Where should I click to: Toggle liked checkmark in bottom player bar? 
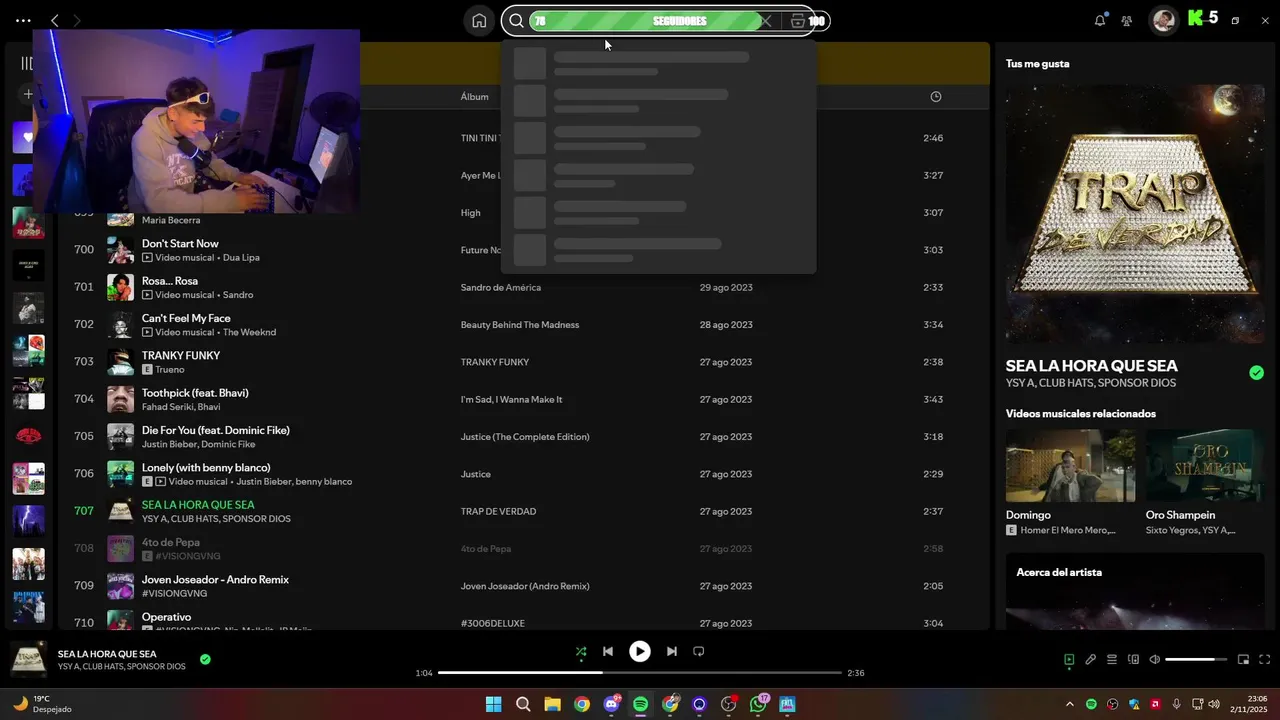(205, 659)
